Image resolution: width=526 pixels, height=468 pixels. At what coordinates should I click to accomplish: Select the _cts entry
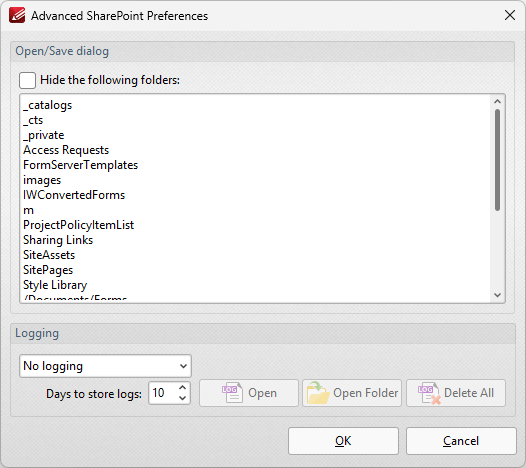click(33, 120)
